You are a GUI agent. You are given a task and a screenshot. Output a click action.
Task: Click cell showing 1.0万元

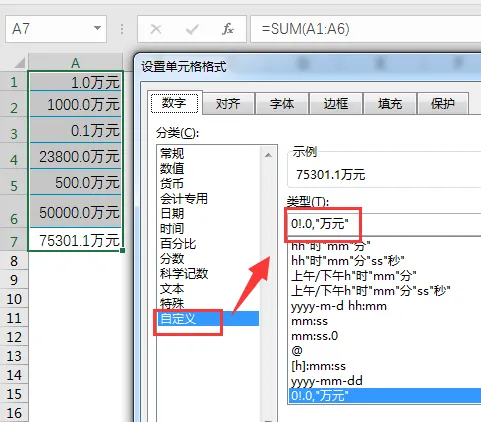[x=76, y=82]
